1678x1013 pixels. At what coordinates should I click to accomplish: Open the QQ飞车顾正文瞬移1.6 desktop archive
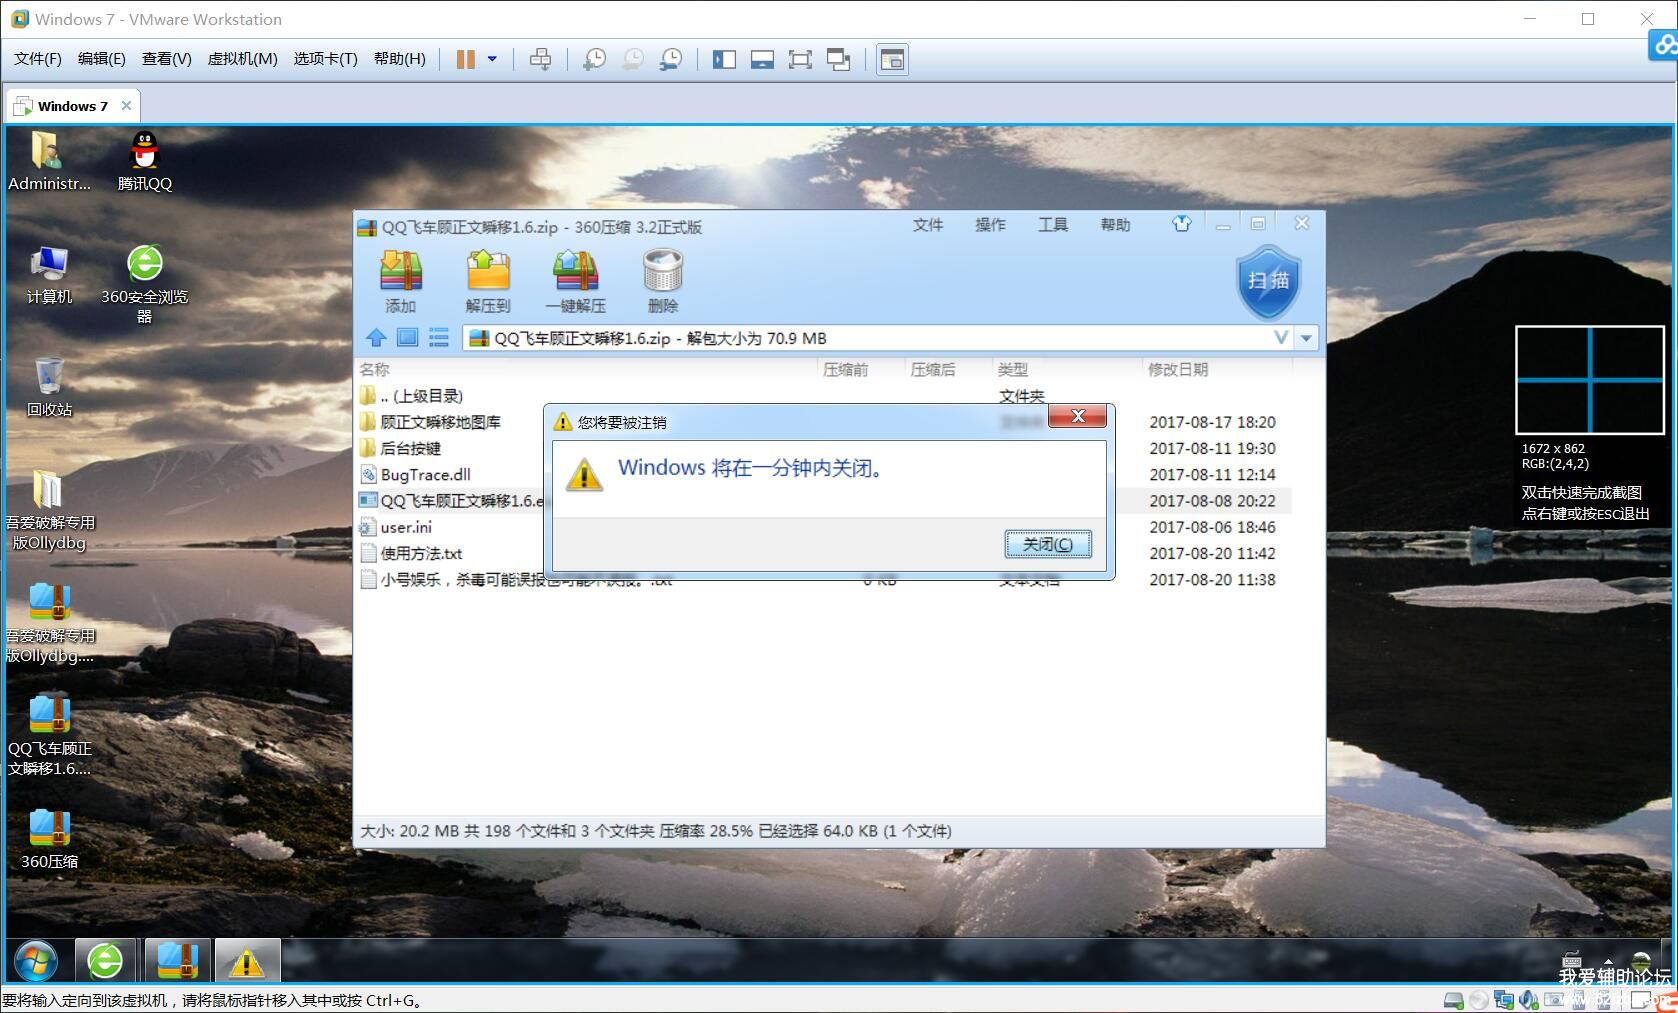(49, 734)
